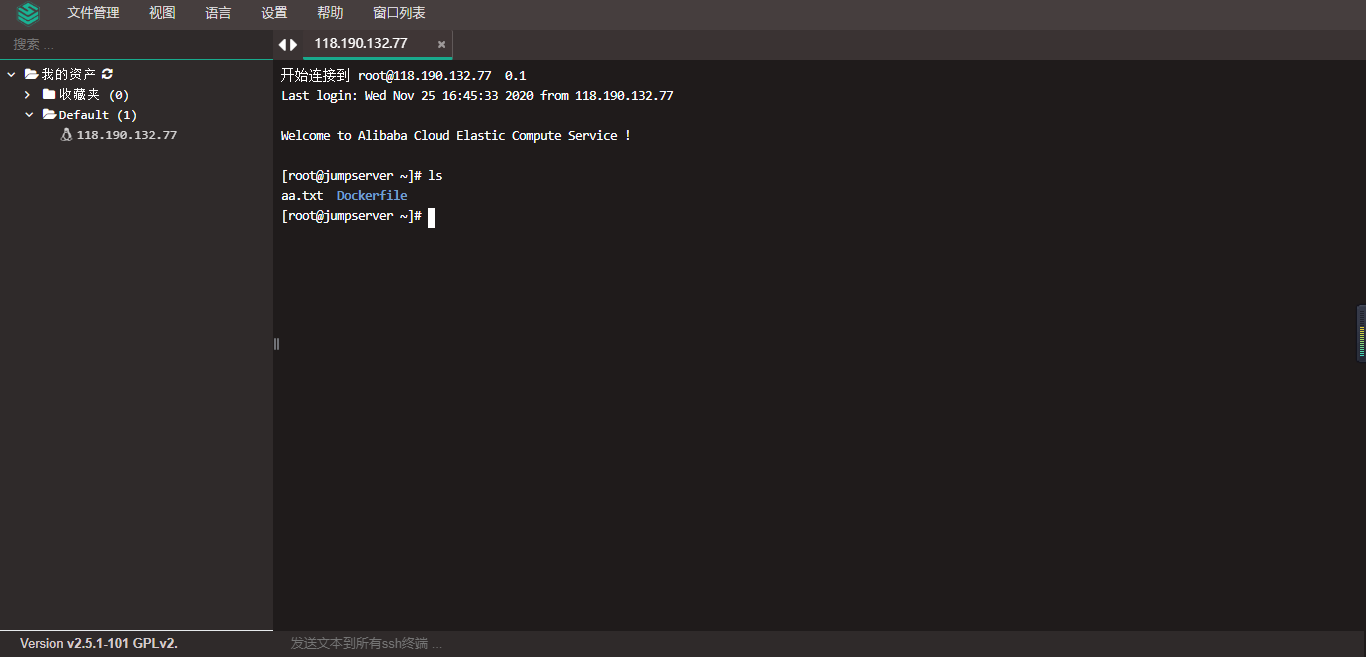The height and width of the screenshot is (657, 1366).
Task: Focus the 搜索 asset search field
Action: [x=136, y=44]
